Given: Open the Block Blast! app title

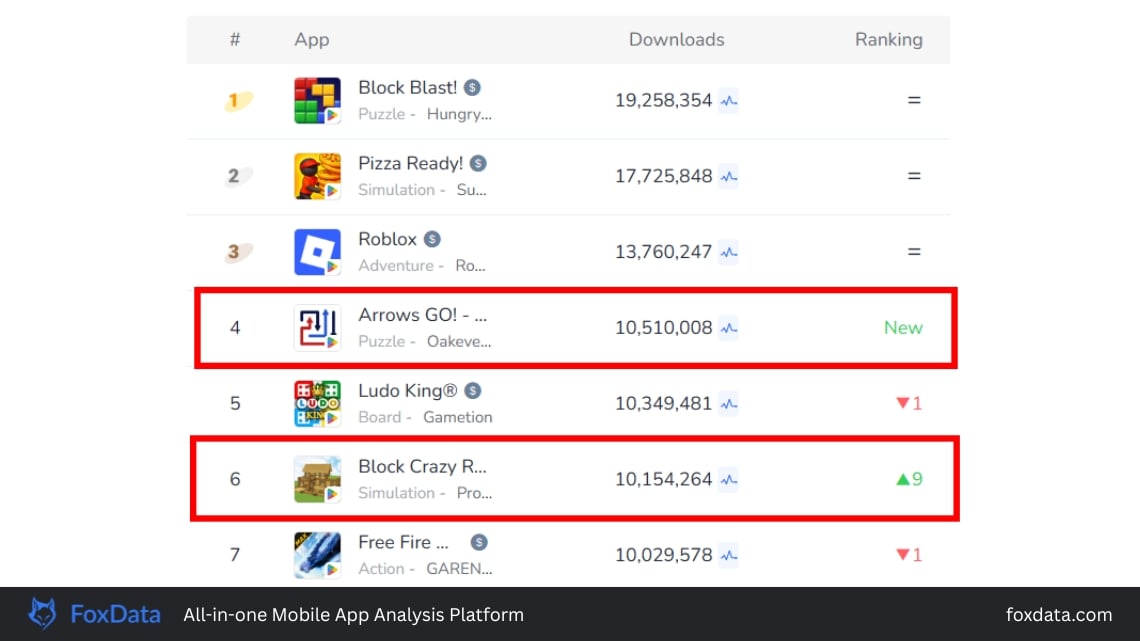Looking at the screenshot, I should [407, 88].
